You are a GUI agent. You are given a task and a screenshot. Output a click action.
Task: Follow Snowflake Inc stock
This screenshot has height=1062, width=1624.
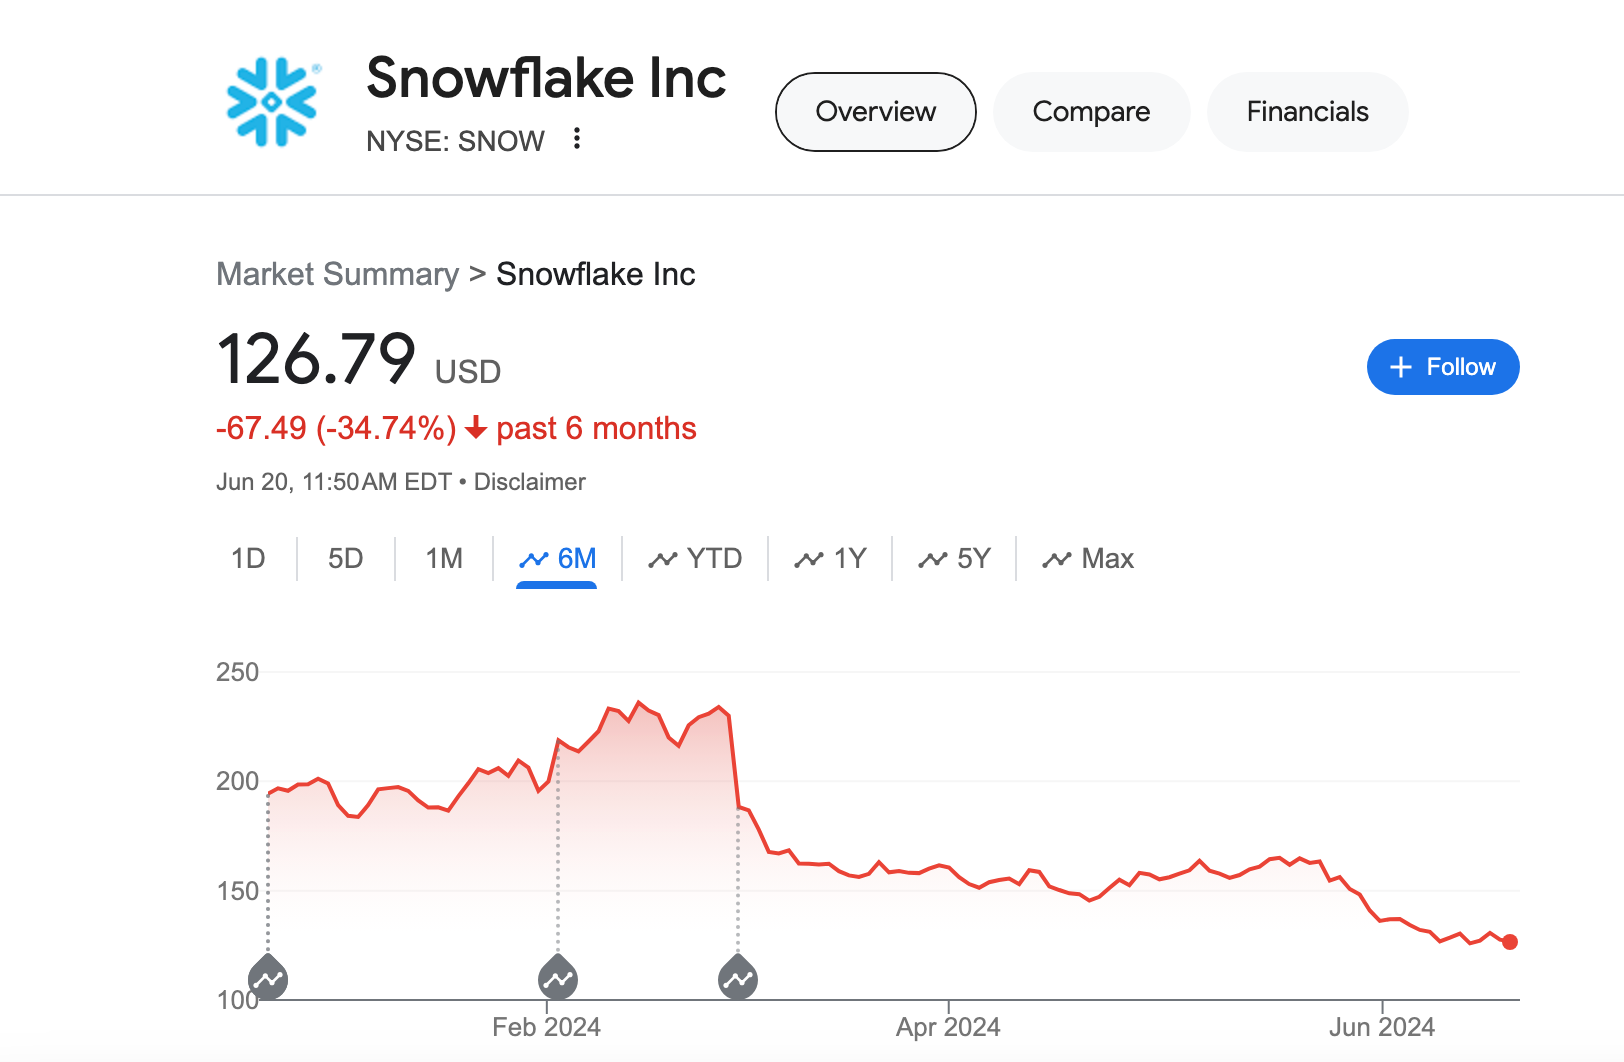click(x=1443, y=367)
